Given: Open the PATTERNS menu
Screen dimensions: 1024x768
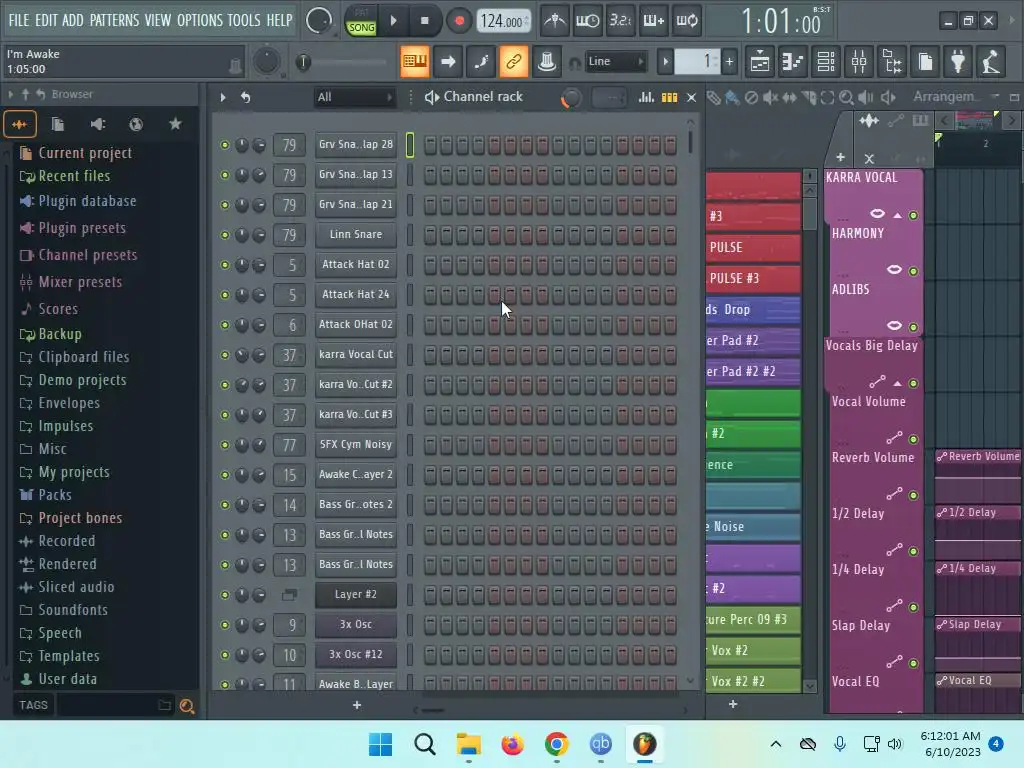Looking at the screenshot, I should [114, 20].
